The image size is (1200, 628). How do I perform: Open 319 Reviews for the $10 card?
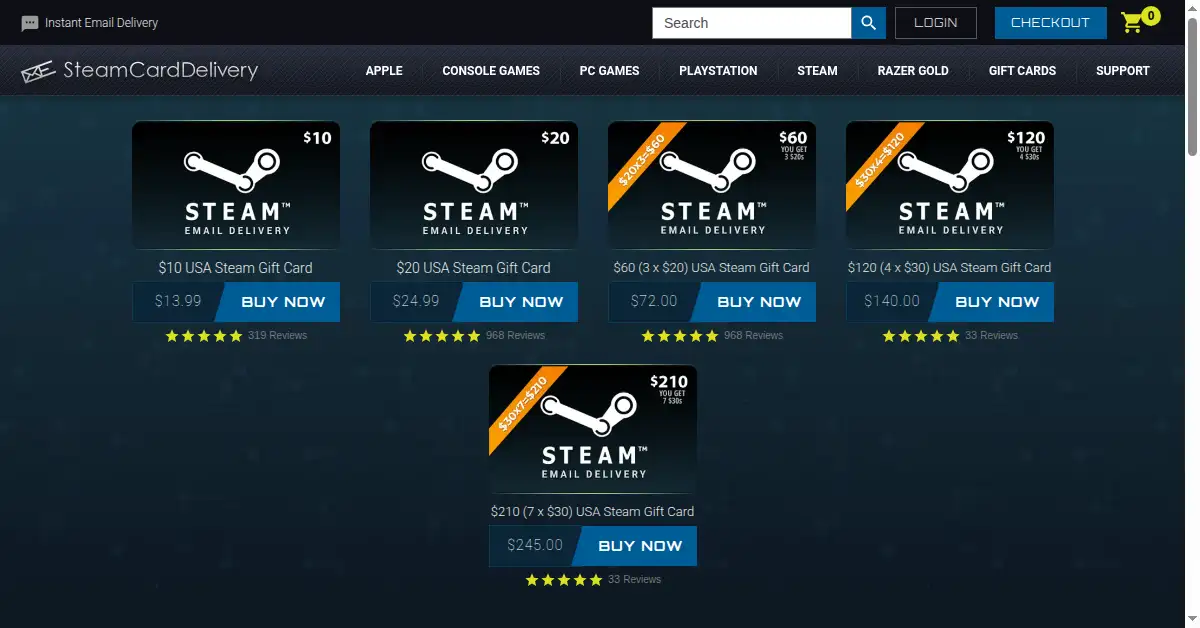tap(277, 336)
